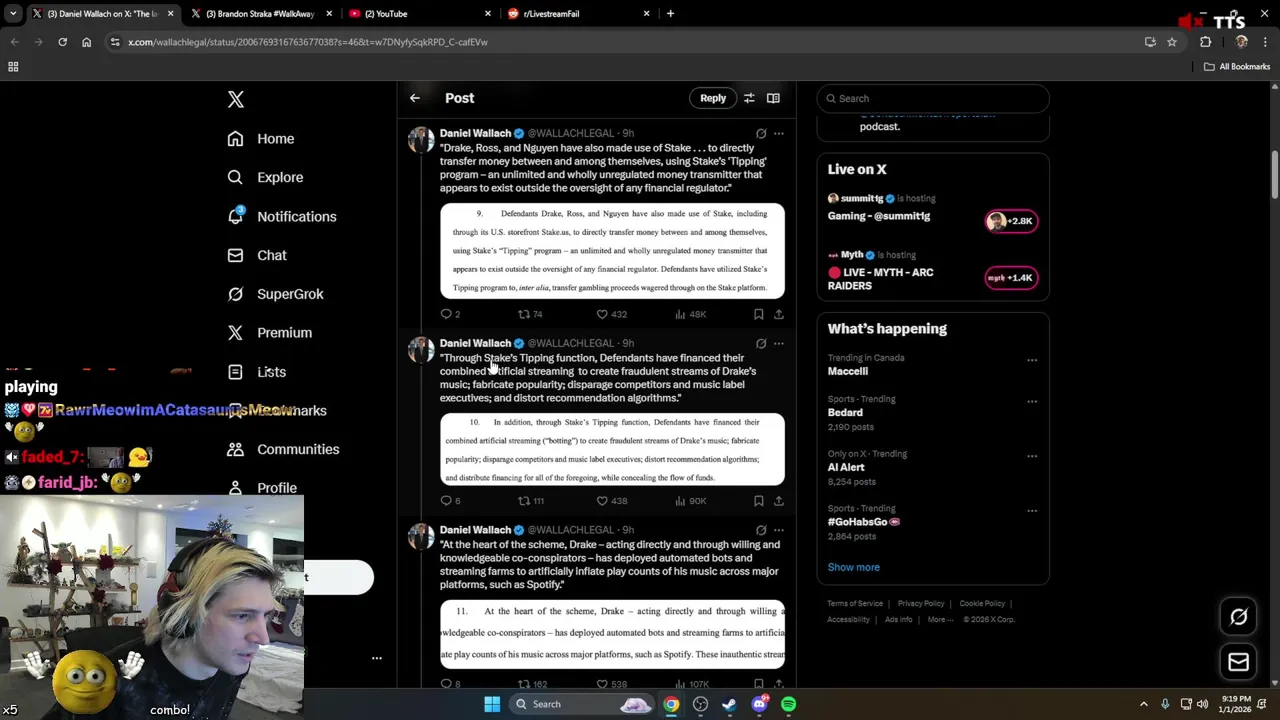Repost the post with 111 reposts

[x=531, y=501]
